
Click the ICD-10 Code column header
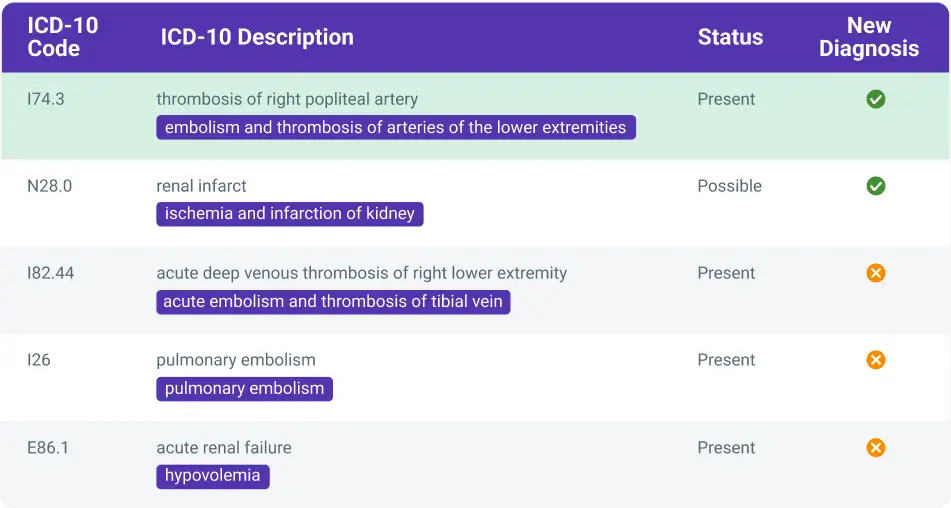pyautogui.click(x=62, y=37)
